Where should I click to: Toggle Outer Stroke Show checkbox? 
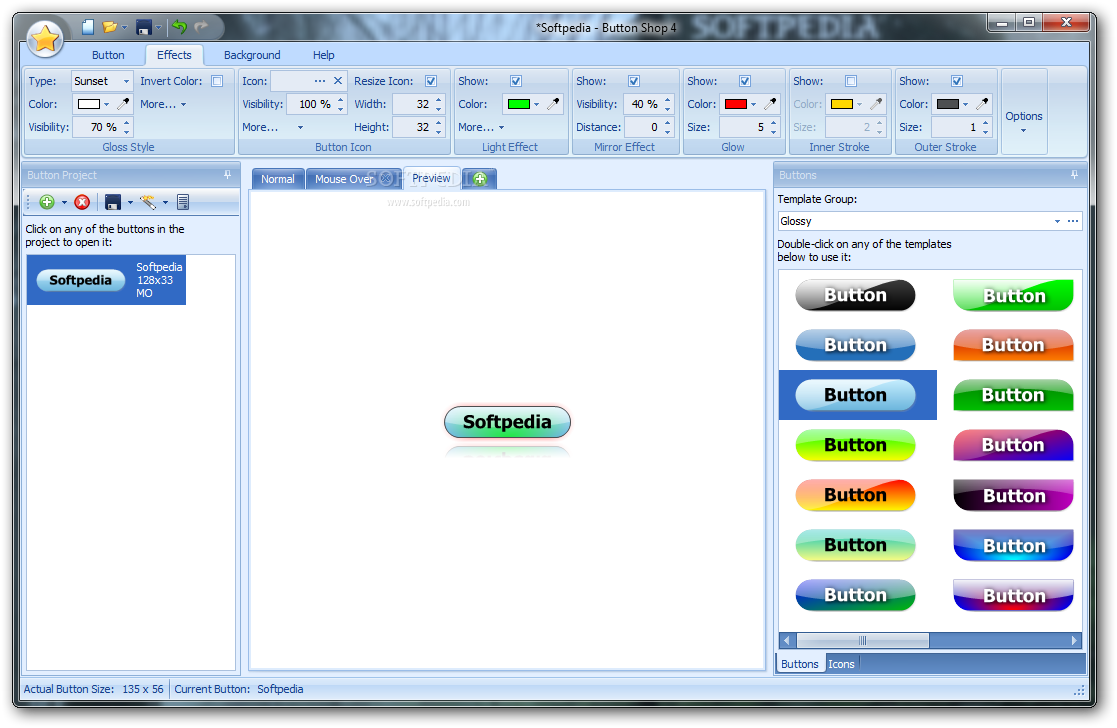[957, 81]
